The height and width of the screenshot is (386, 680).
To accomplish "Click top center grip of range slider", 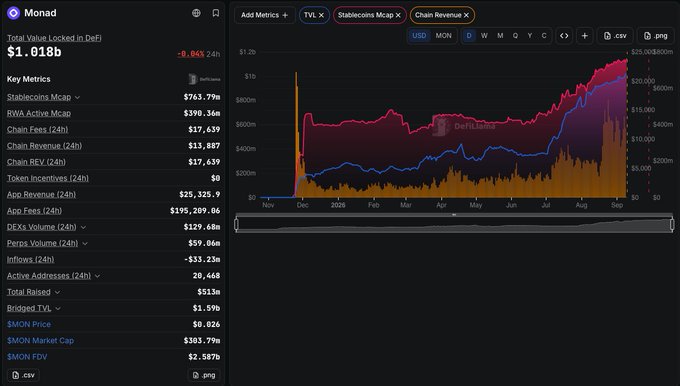I will [454, 215].
